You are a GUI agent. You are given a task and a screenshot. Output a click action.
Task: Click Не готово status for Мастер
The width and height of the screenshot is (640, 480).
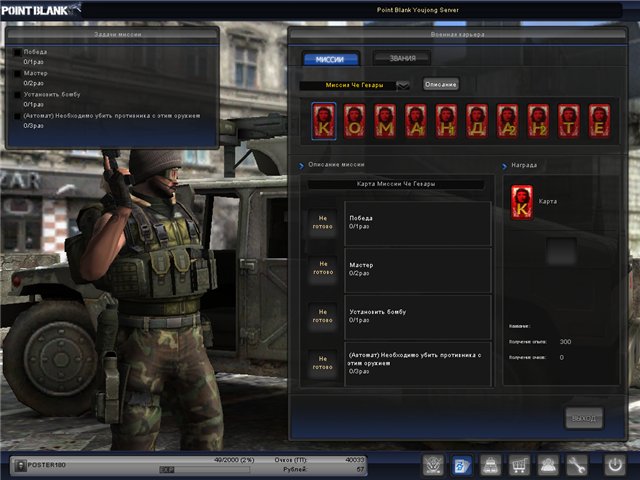[322, 268]
